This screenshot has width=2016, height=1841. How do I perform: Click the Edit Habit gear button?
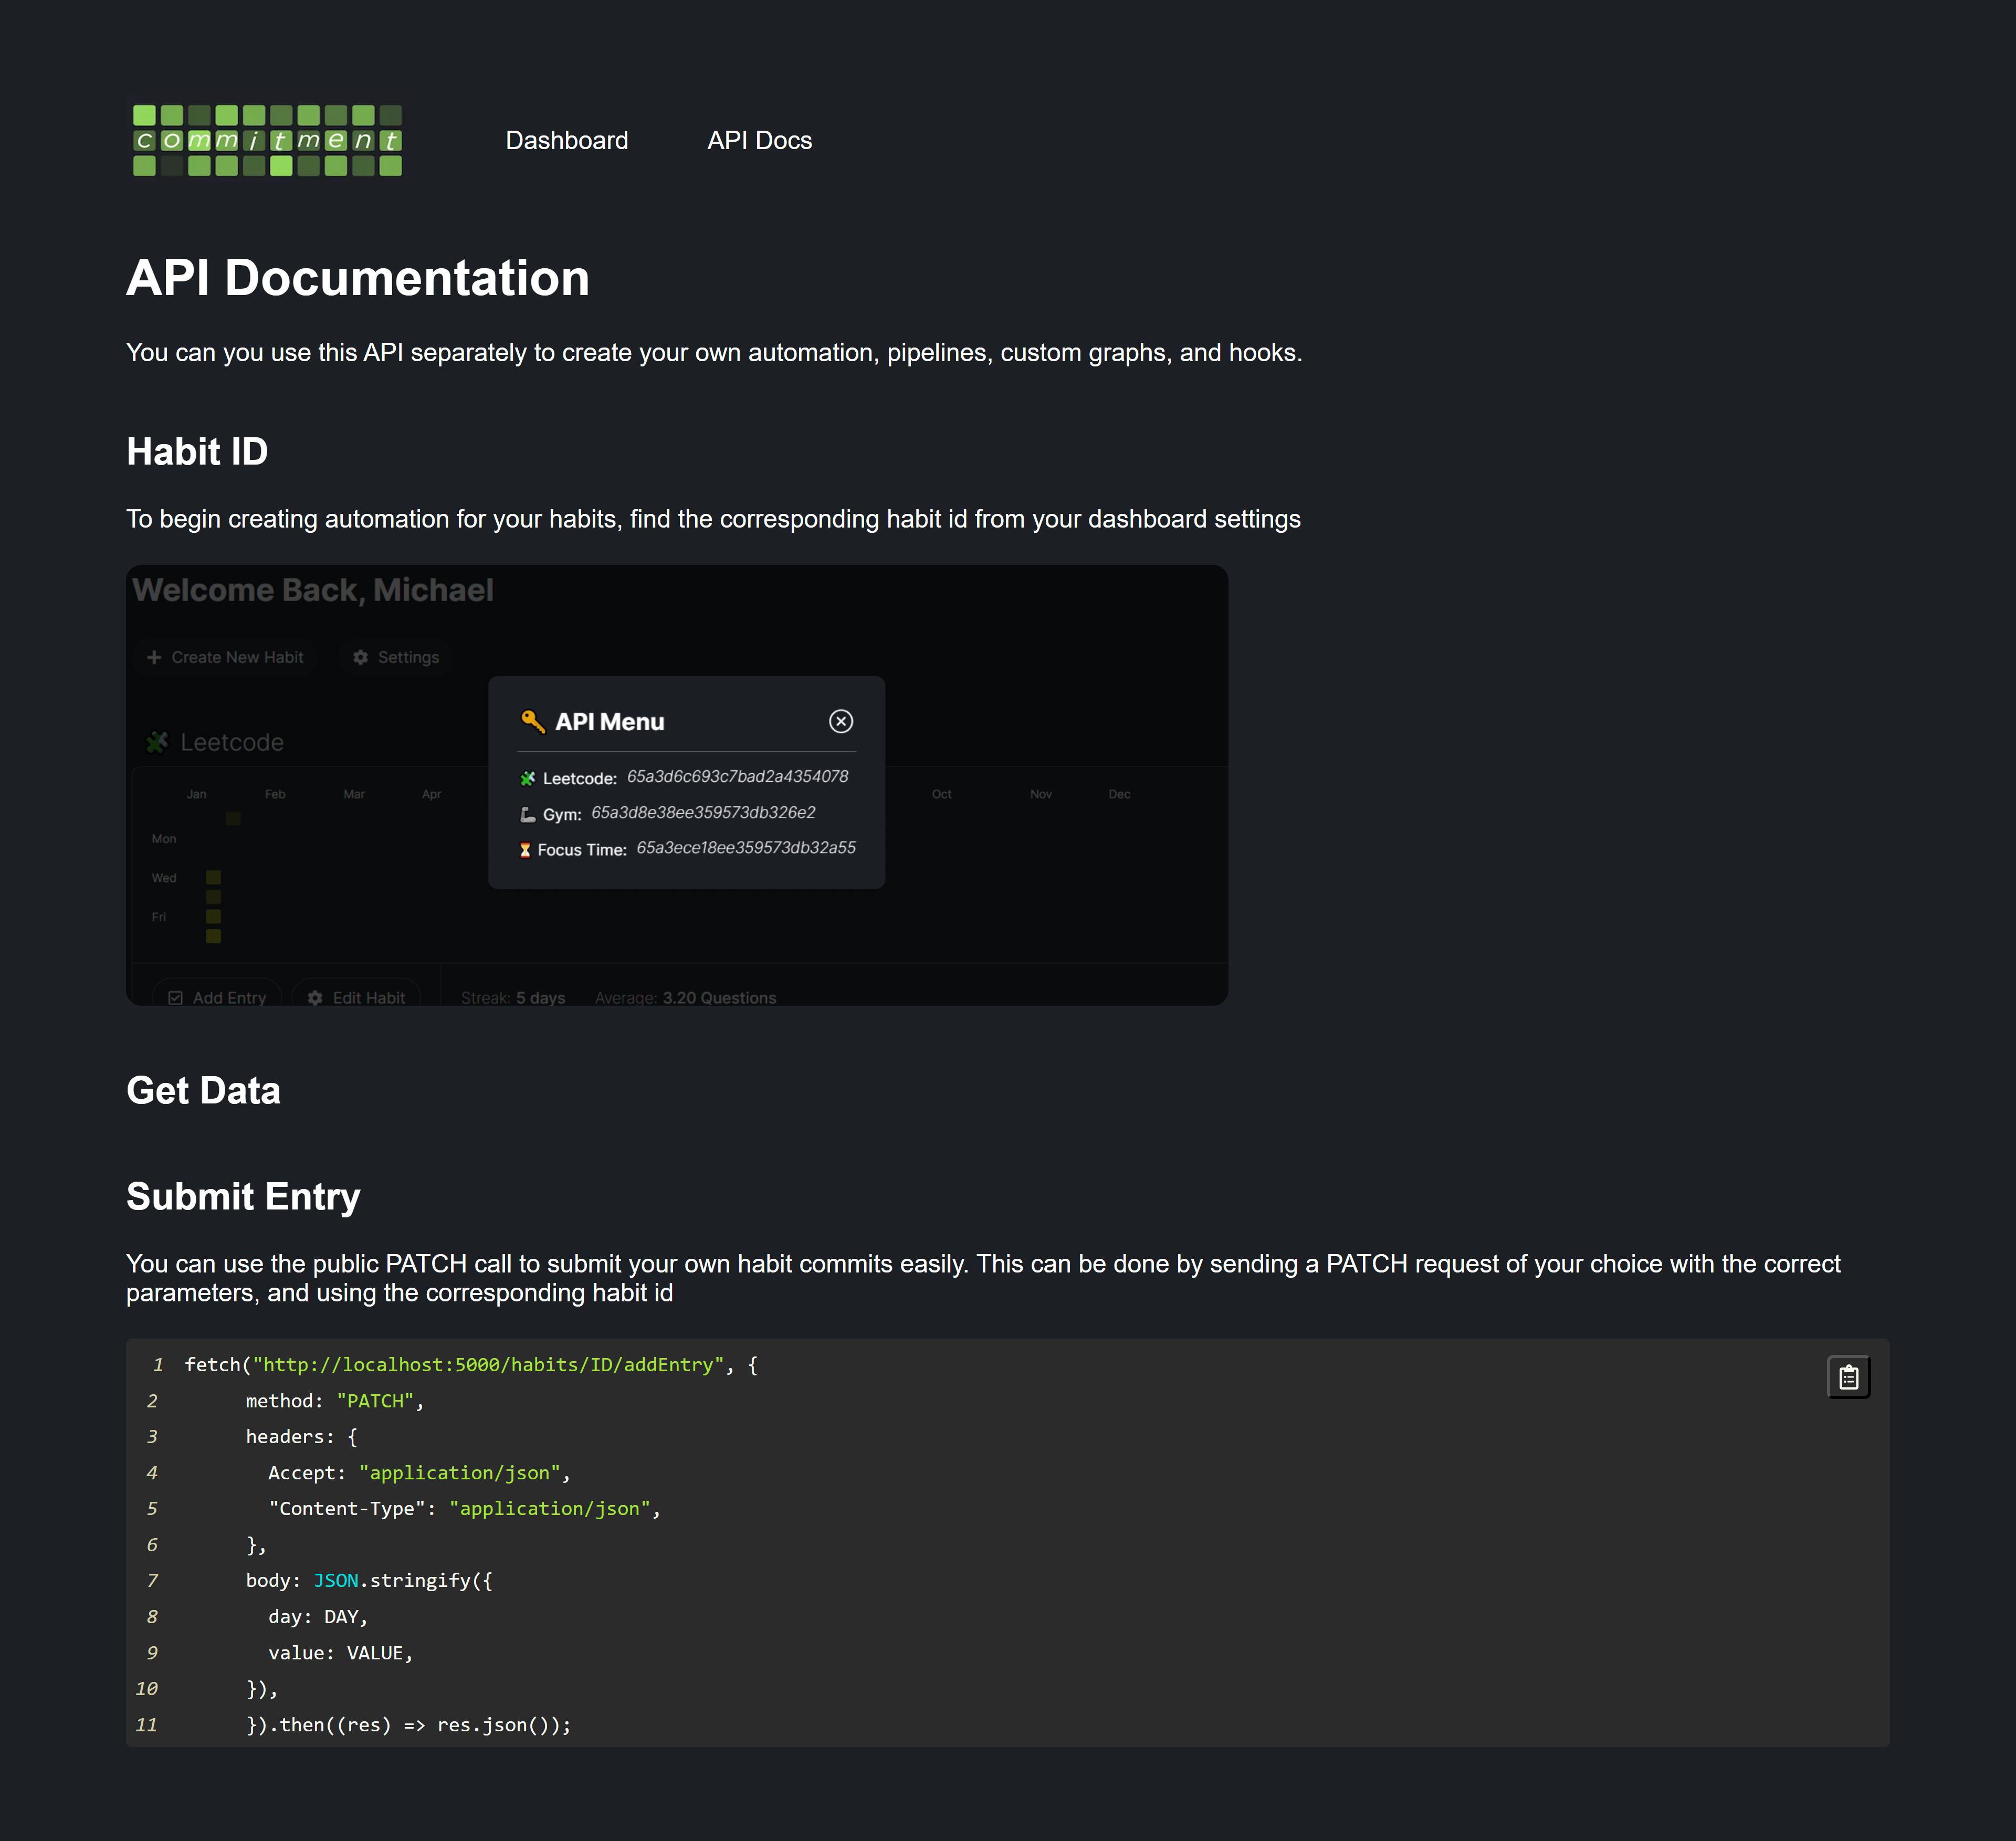tap(357, 997)
